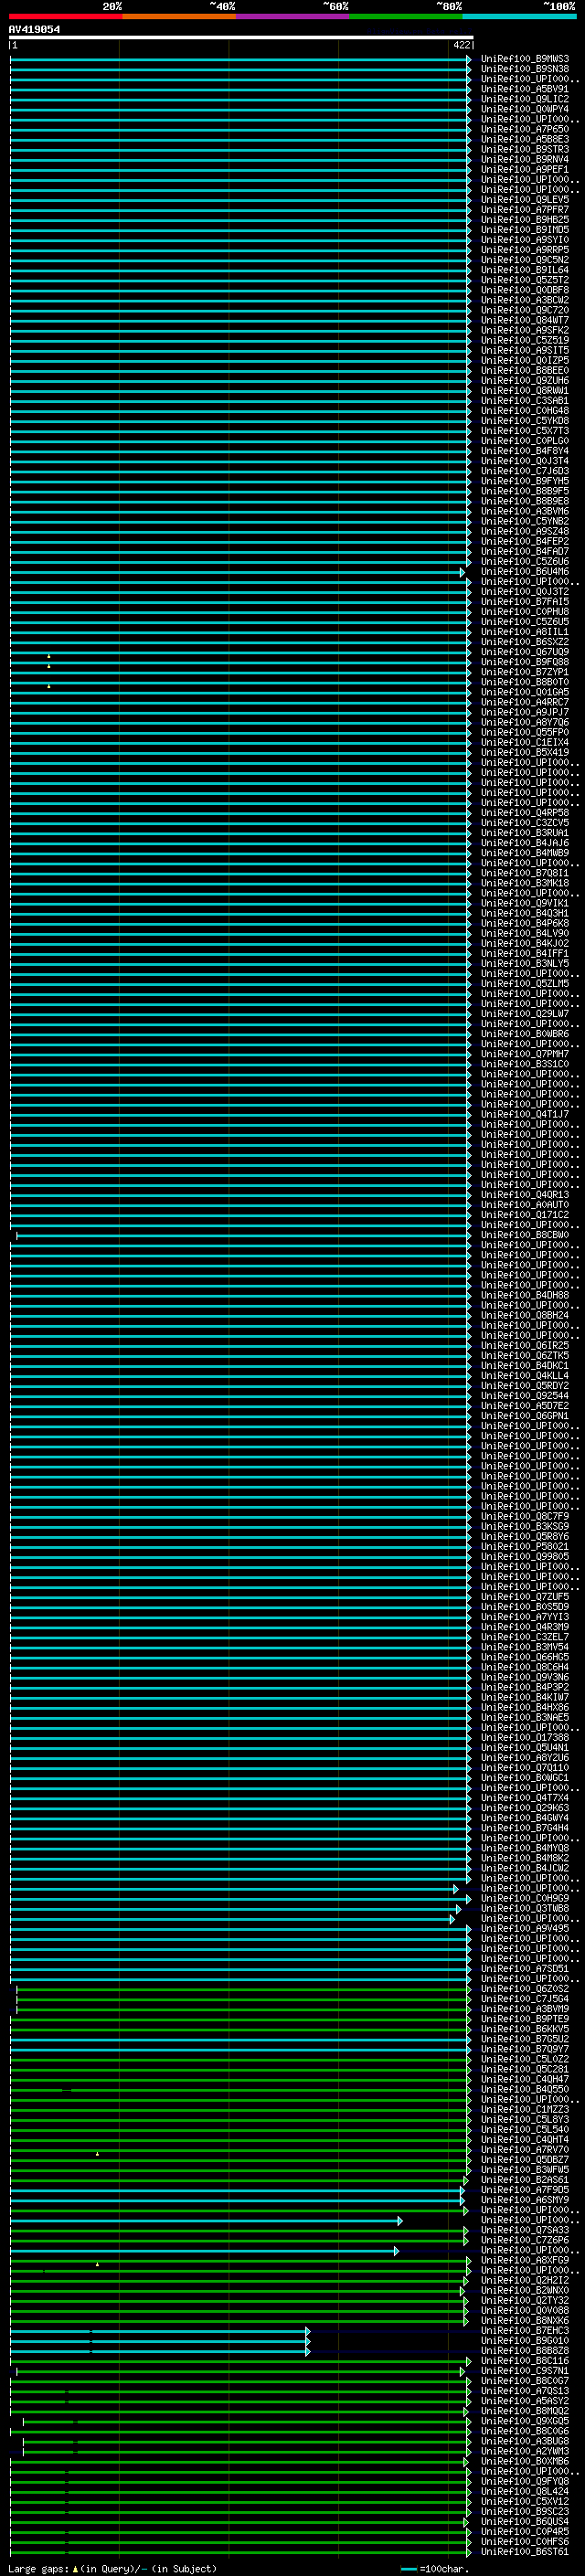Select hit UniRef100_B4MYQ8
Image resolution: width=585 pixels, height=2576 pixels.
pyautogui.click(x=524, y=1848)
